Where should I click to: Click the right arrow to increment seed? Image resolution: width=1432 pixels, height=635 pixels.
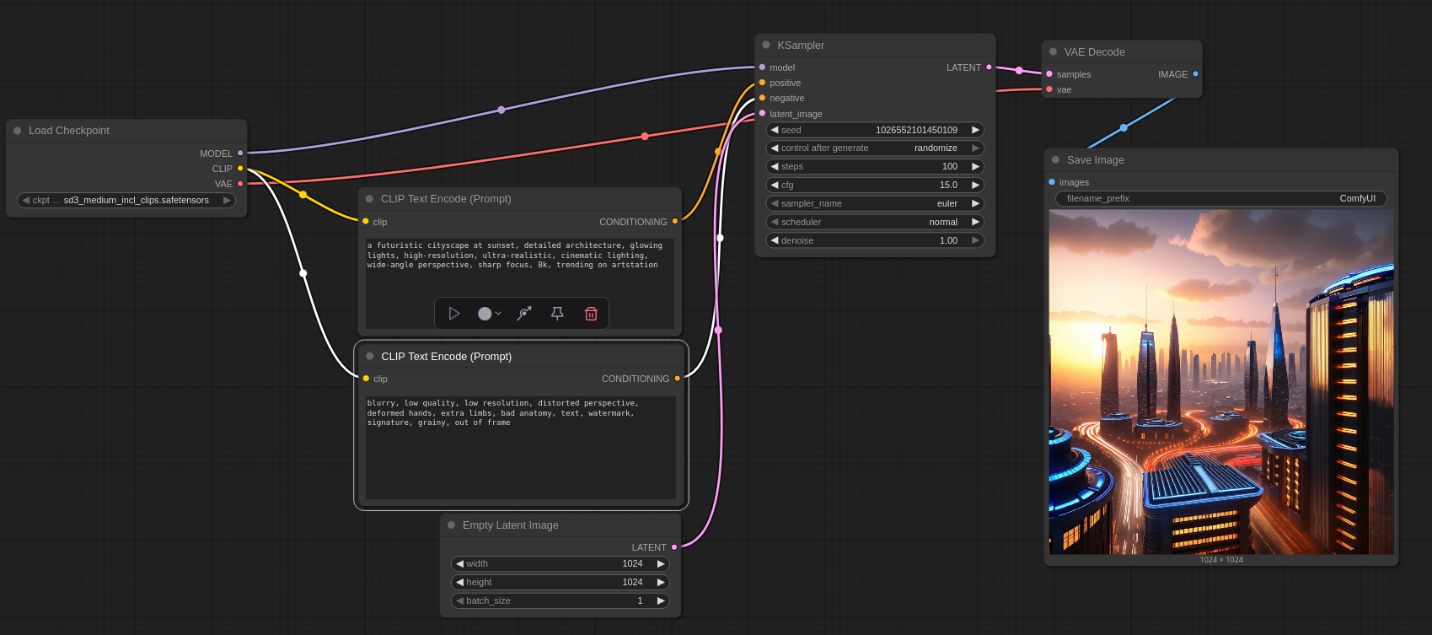976,130
